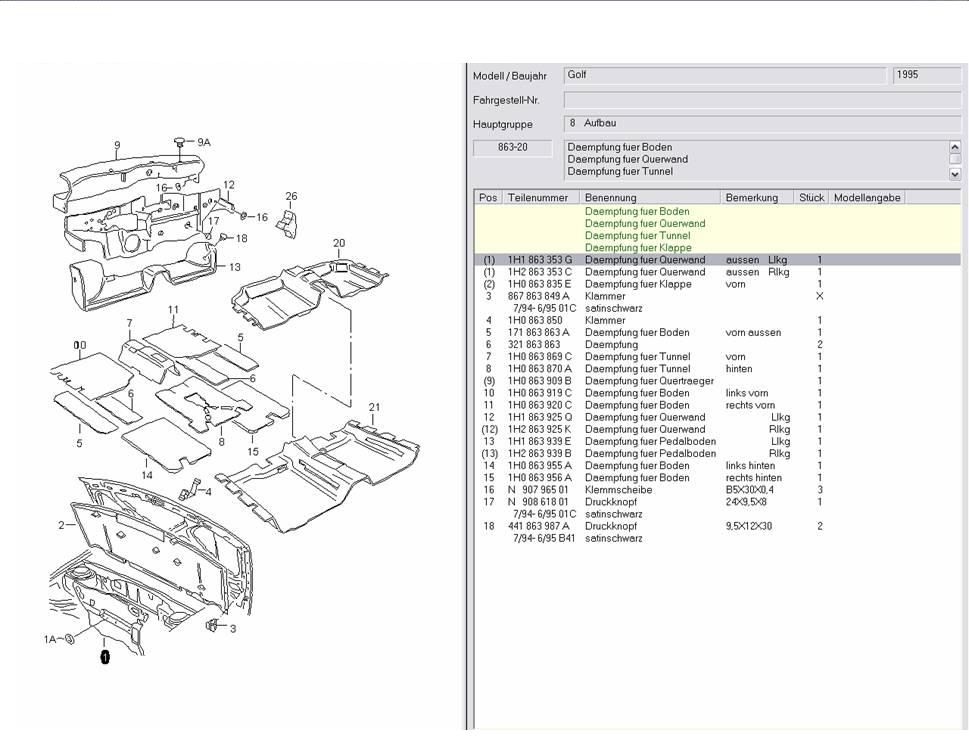This screenshot has height=755, width=969.
Task: Click floor insulation callout 20 in the diagram
Action: [x=339, y=243]
